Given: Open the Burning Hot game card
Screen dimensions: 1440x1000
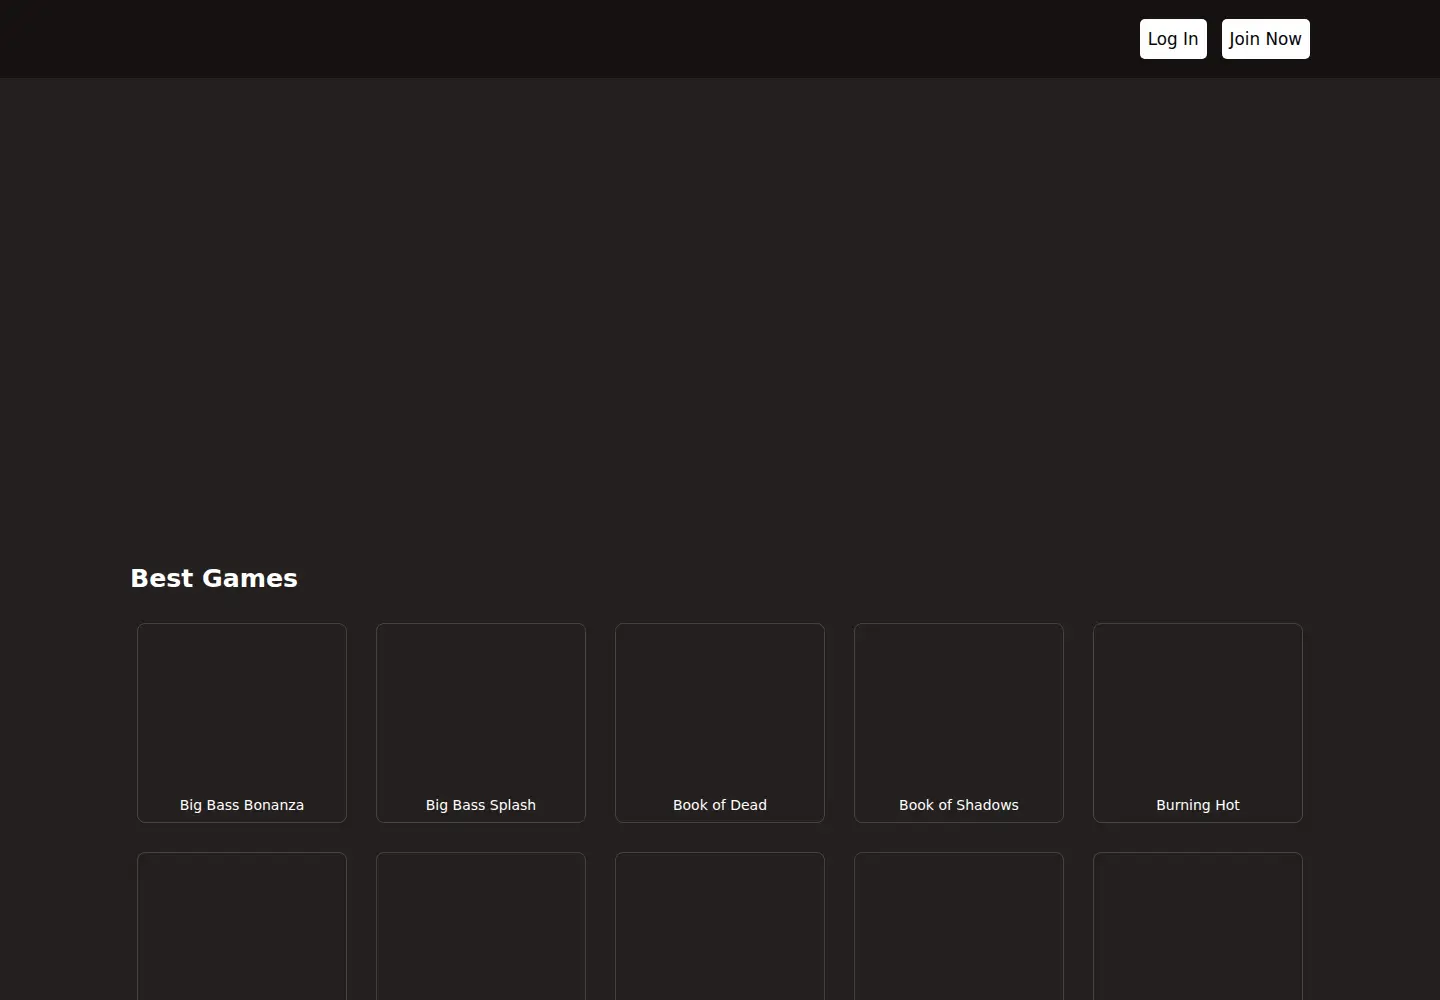Looking at the screenshot, I should [1198, 723].
